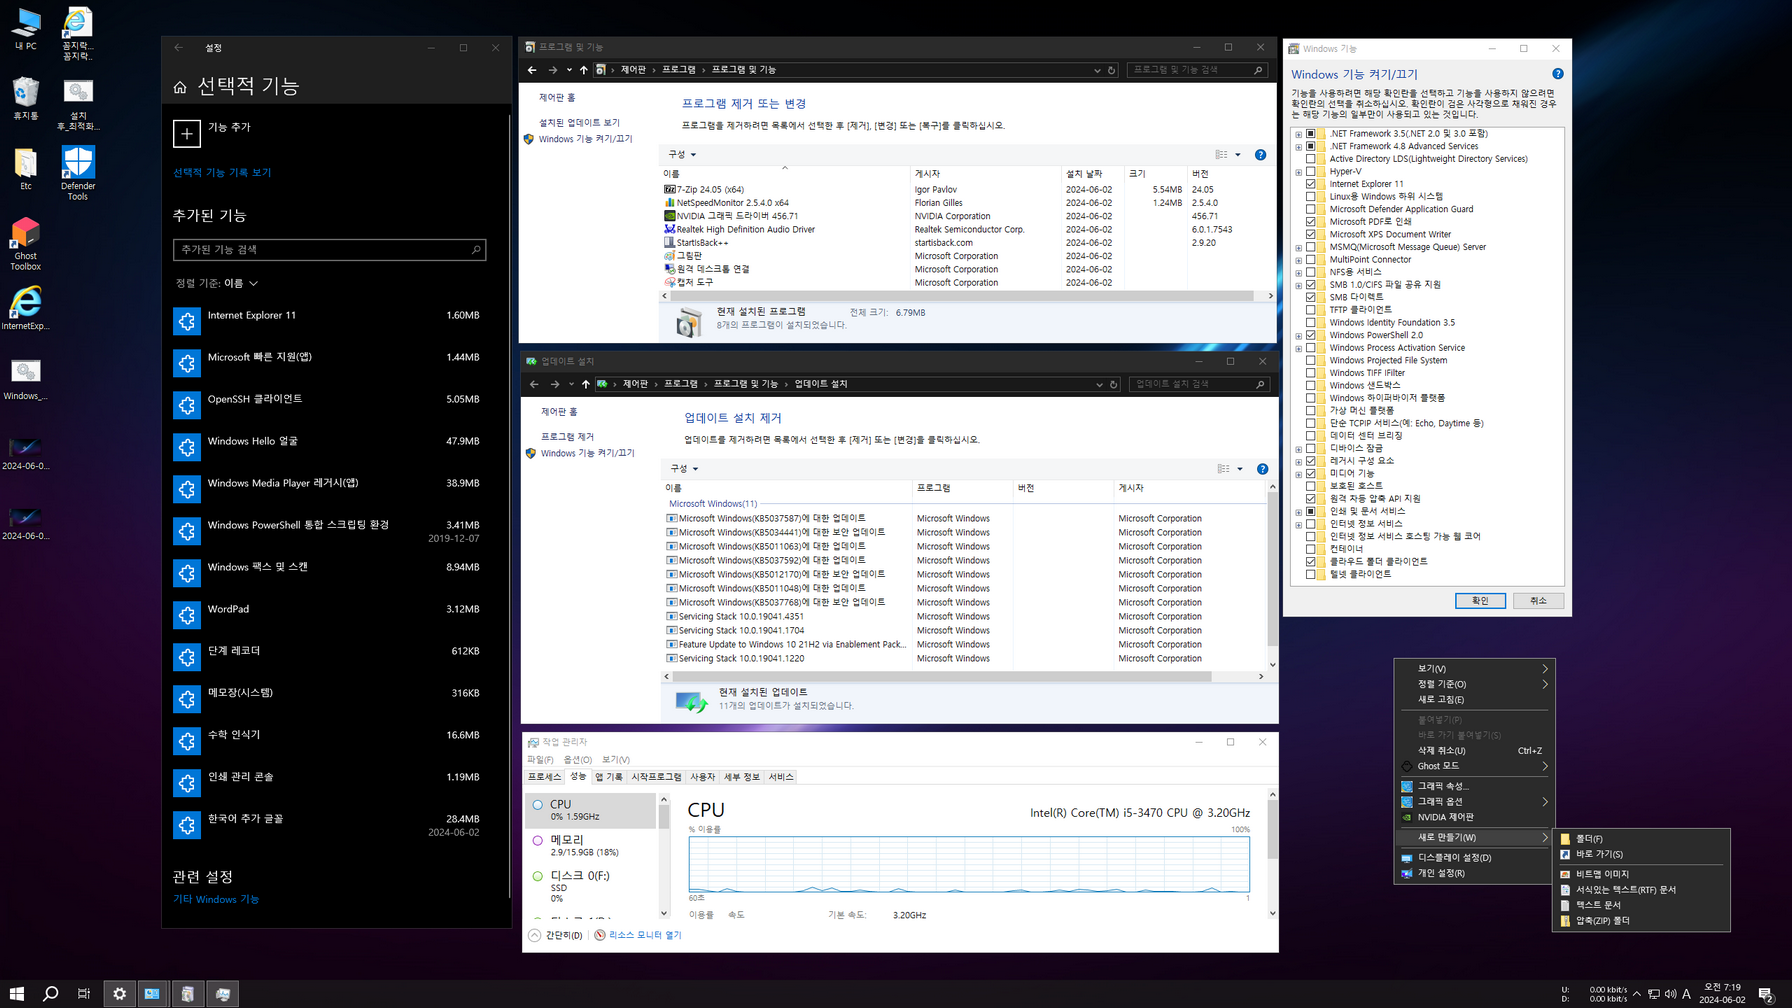Switch to the 서비스 tab
This screenshot has width=1792, height=1008.
781,777
